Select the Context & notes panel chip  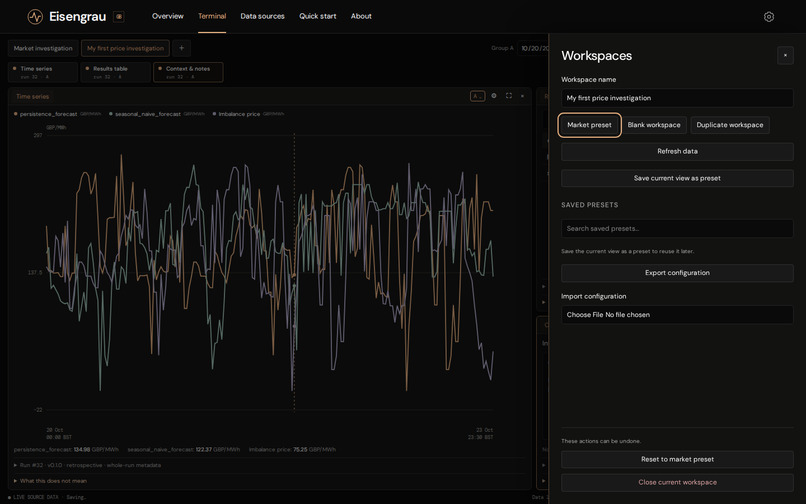point(188,72)
